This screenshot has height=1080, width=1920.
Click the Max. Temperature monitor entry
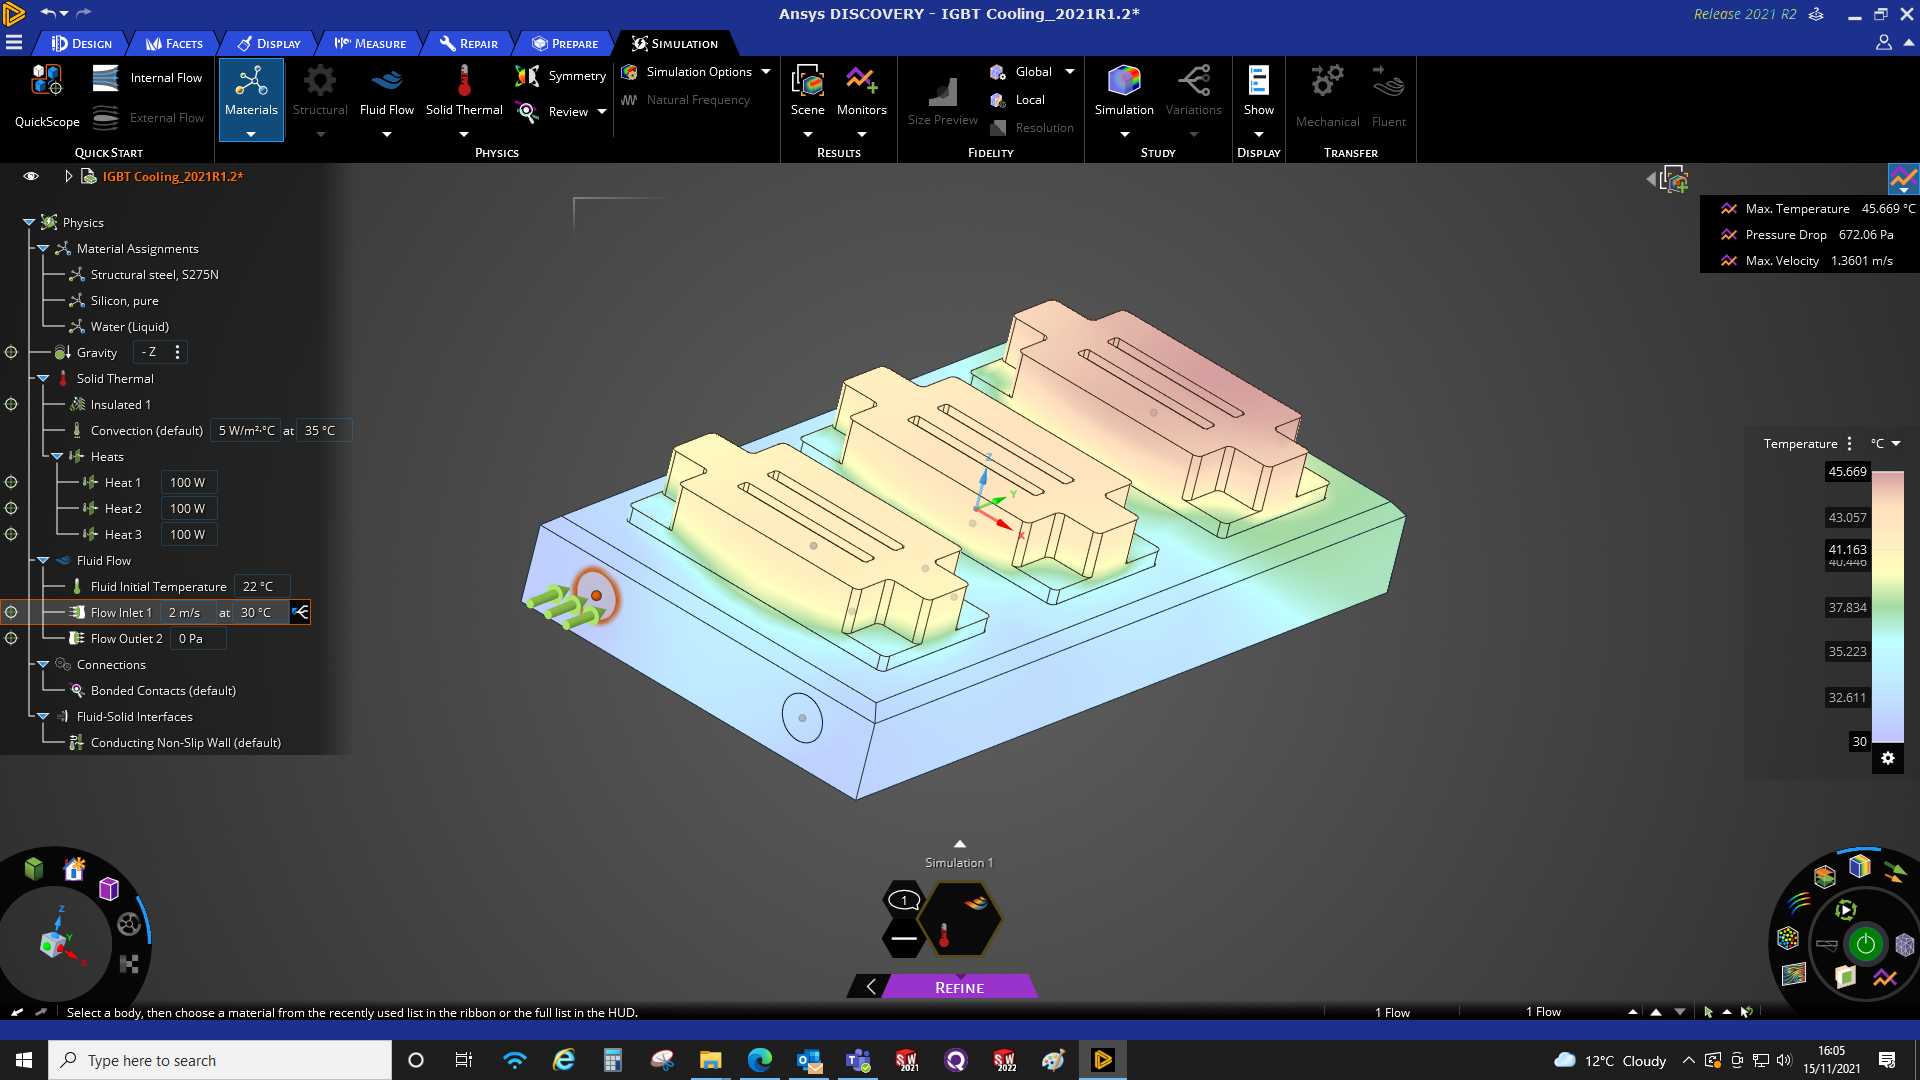[1817, 209]
